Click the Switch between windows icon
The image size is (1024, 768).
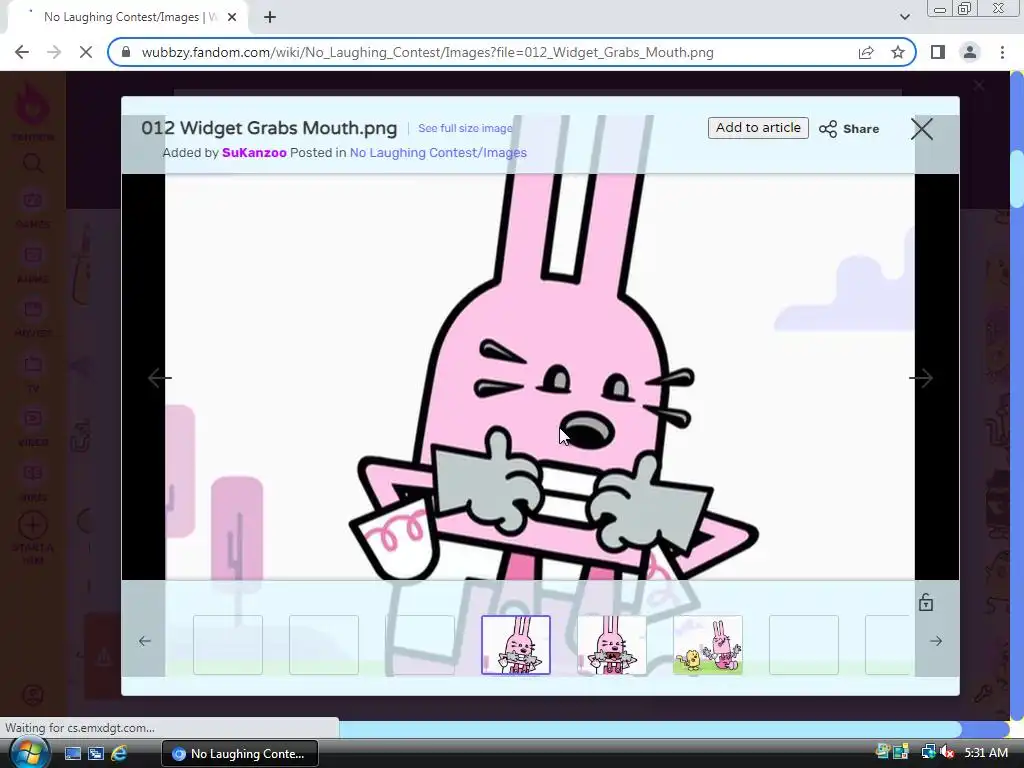(x=96, y=754)
